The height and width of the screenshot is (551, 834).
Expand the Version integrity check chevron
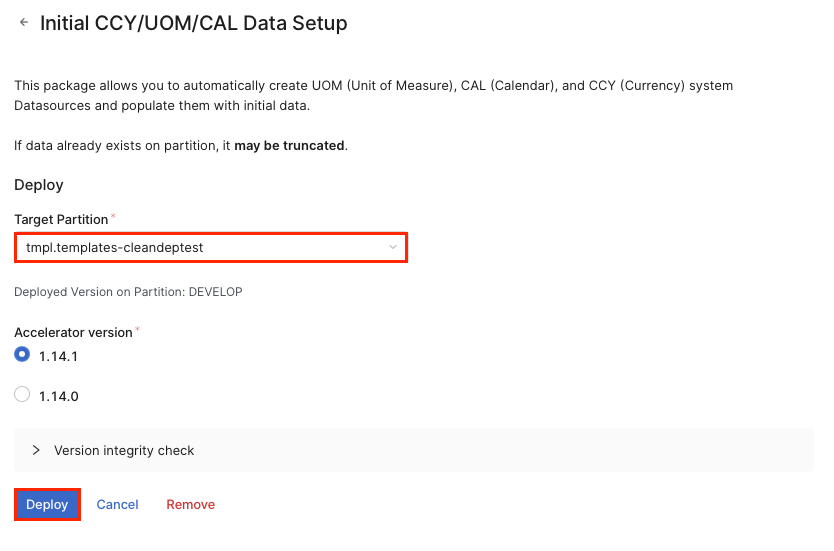pyautogui.click(x=36, y=450)
